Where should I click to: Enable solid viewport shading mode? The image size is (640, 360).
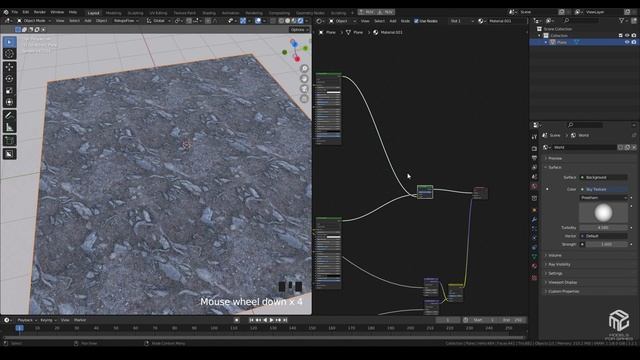click(288, 20)
